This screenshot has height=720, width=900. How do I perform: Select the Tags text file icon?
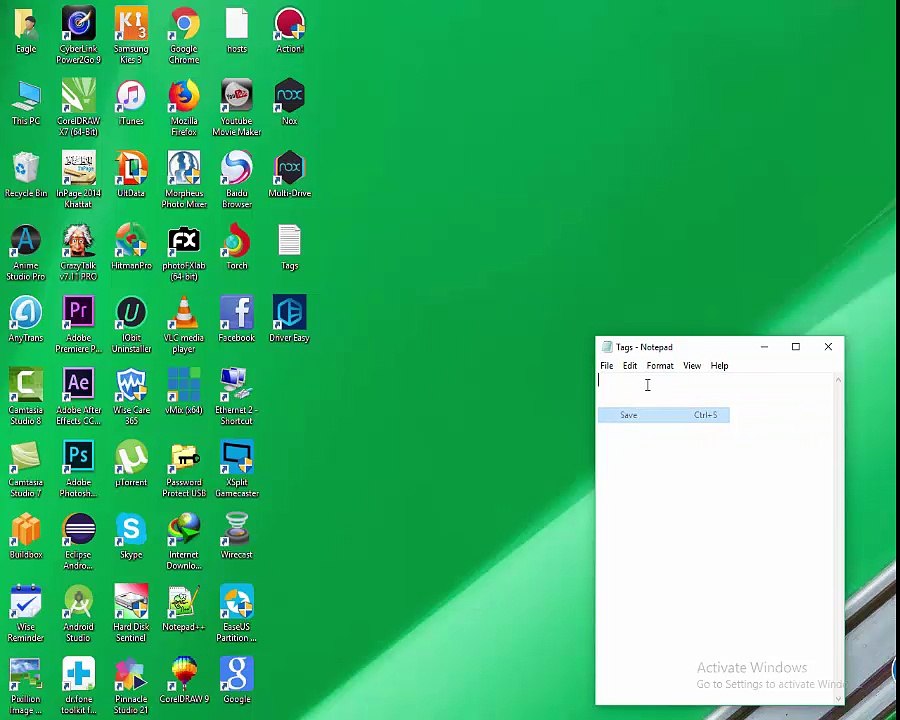pos(289,241)
